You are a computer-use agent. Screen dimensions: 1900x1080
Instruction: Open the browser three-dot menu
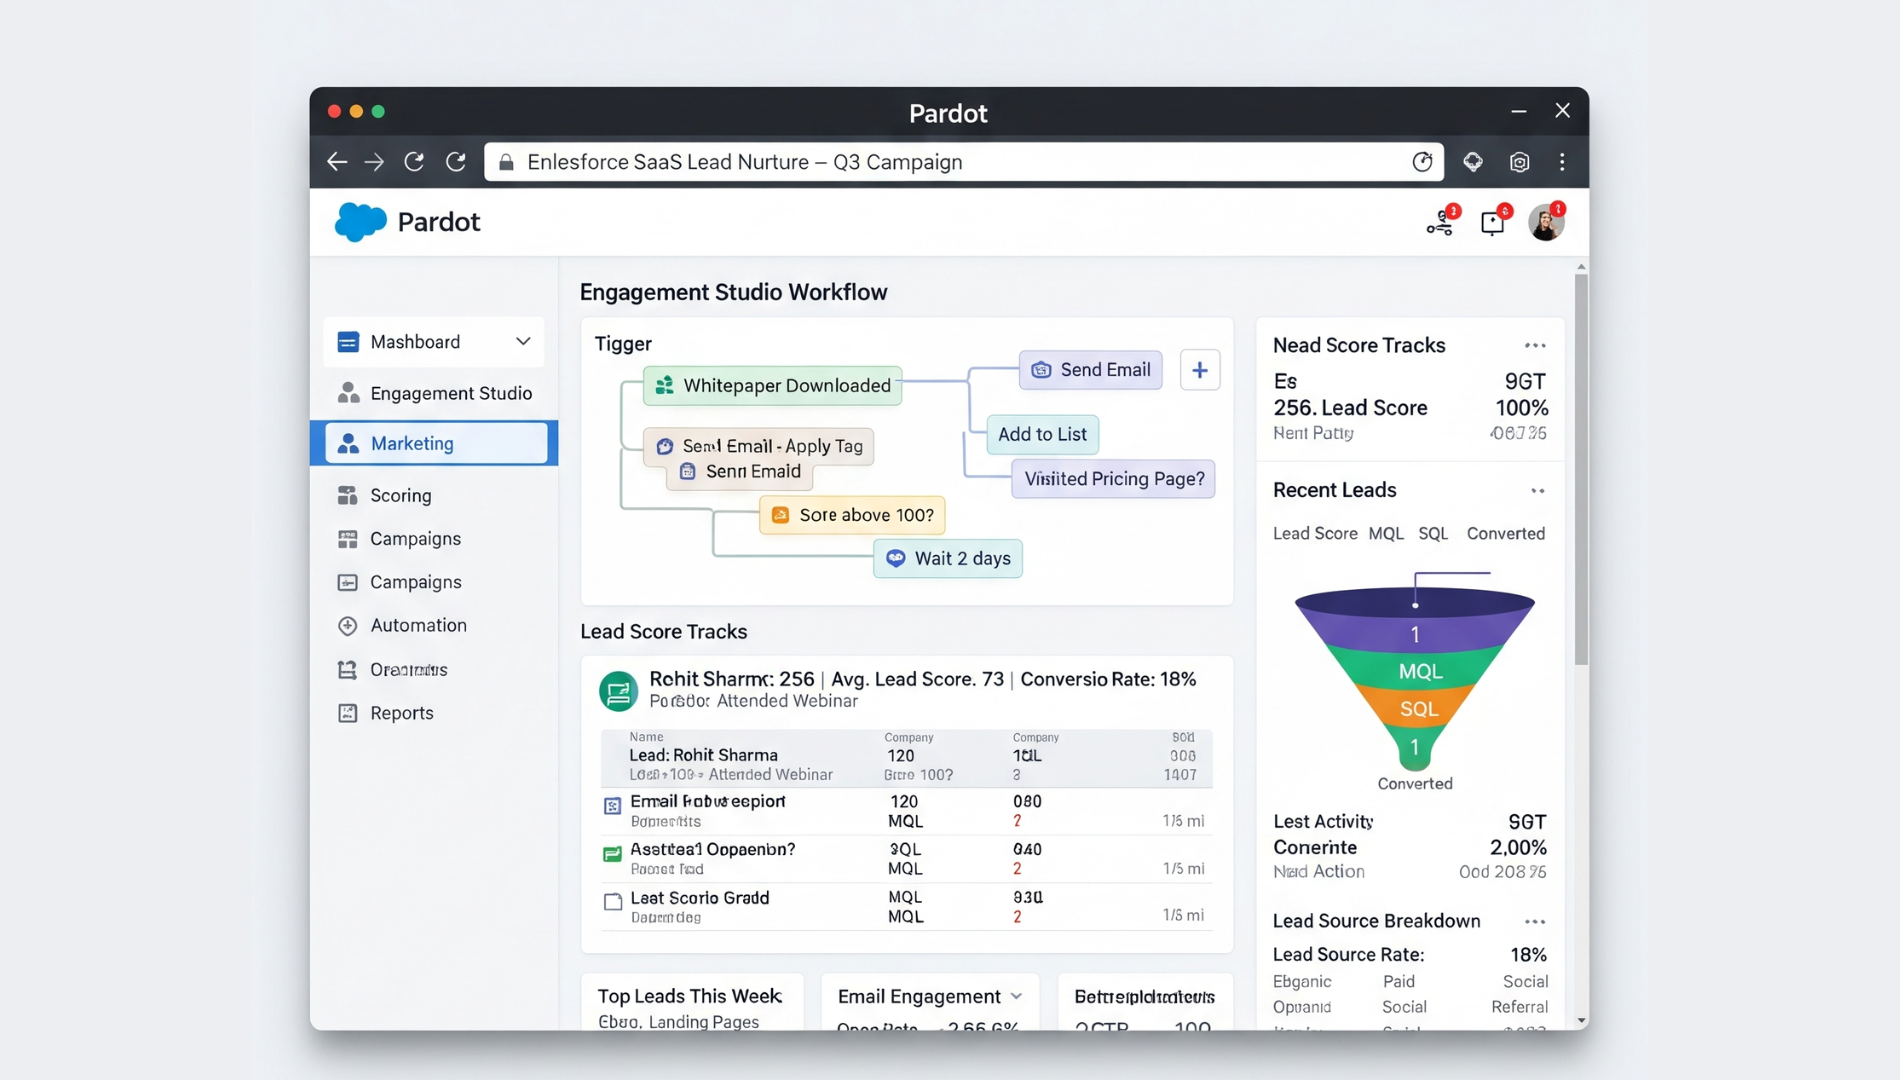1562,162
